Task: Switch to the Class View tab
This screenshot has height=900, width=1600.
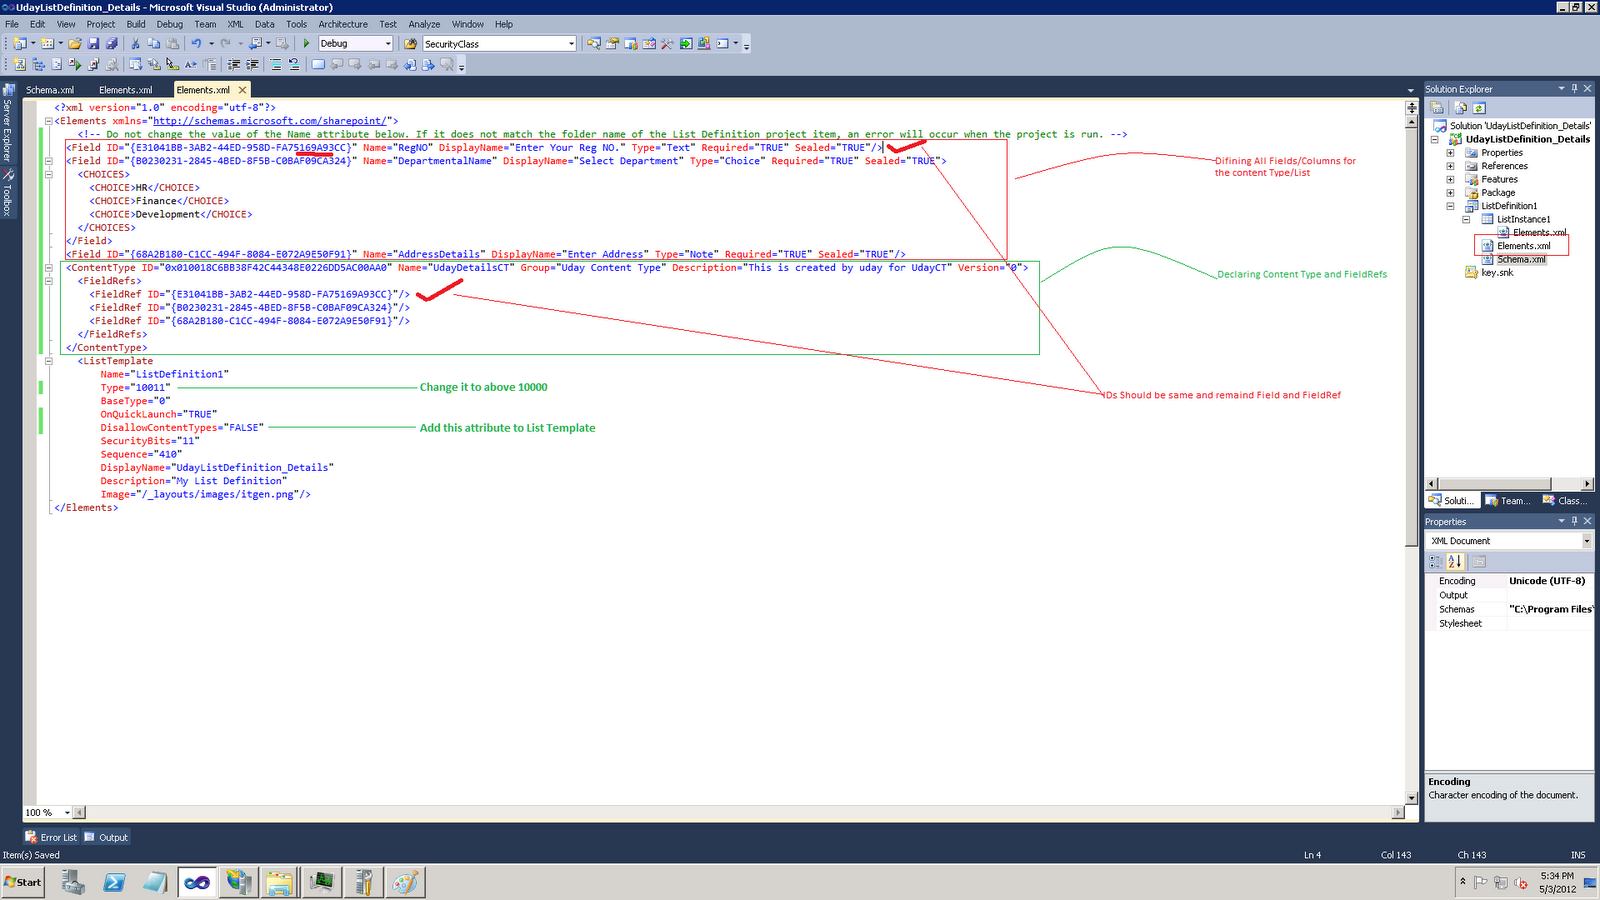Action: coord(1565,501)
